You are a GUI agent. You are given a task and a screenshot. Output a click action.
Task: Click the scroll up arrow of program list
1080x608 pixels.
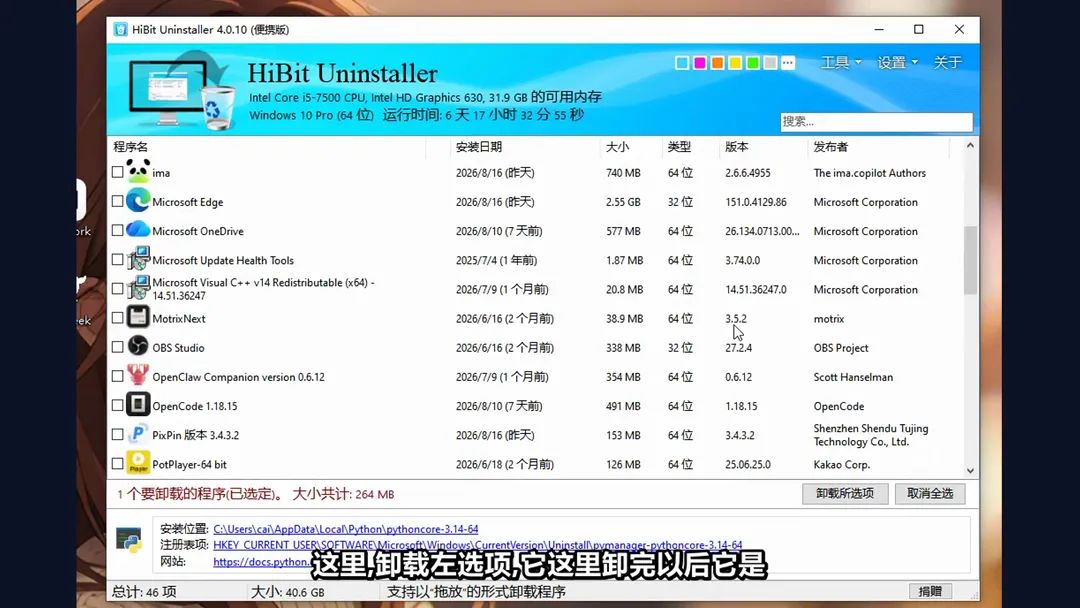970,145
